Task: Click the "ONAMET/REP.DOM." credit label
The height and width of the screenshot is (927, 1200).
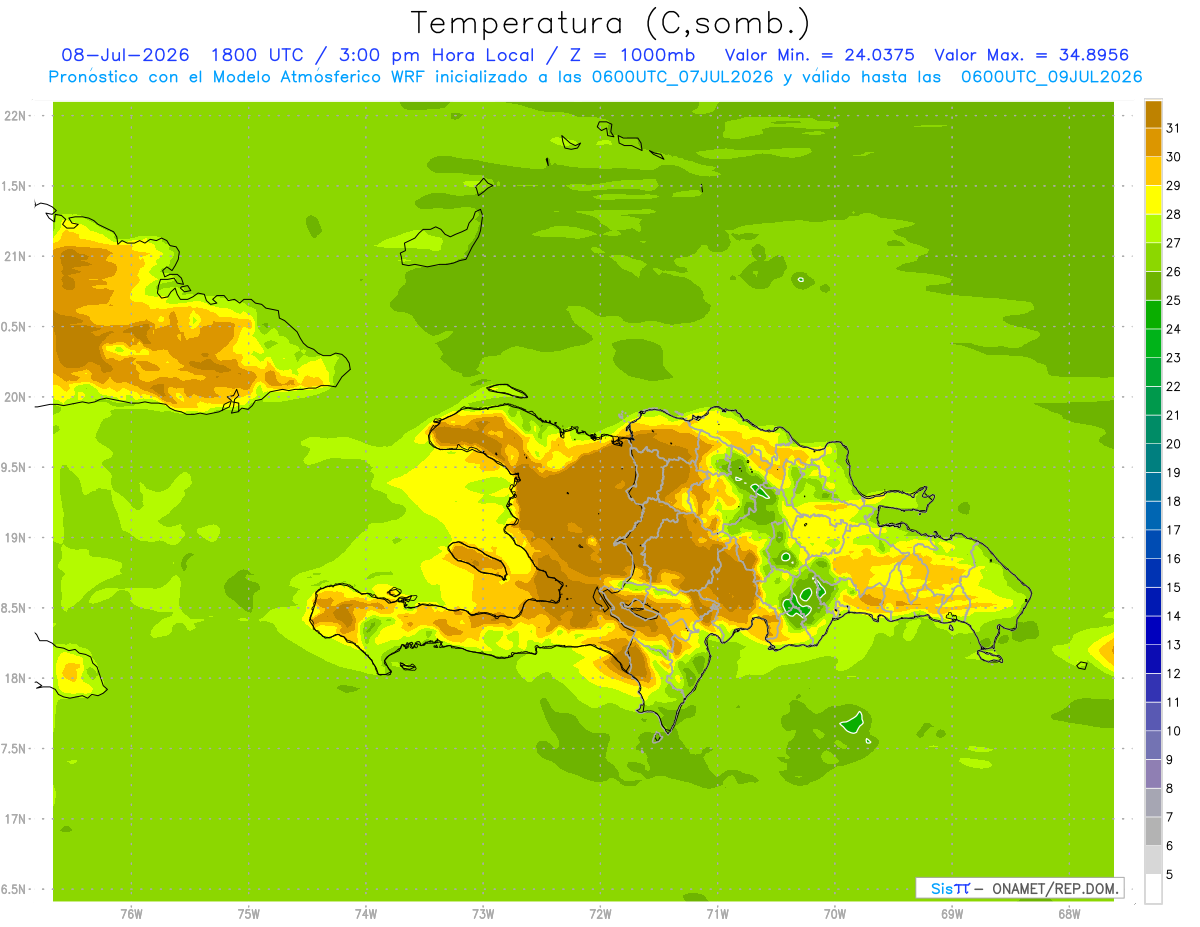Action: (x=1053, y=888)
